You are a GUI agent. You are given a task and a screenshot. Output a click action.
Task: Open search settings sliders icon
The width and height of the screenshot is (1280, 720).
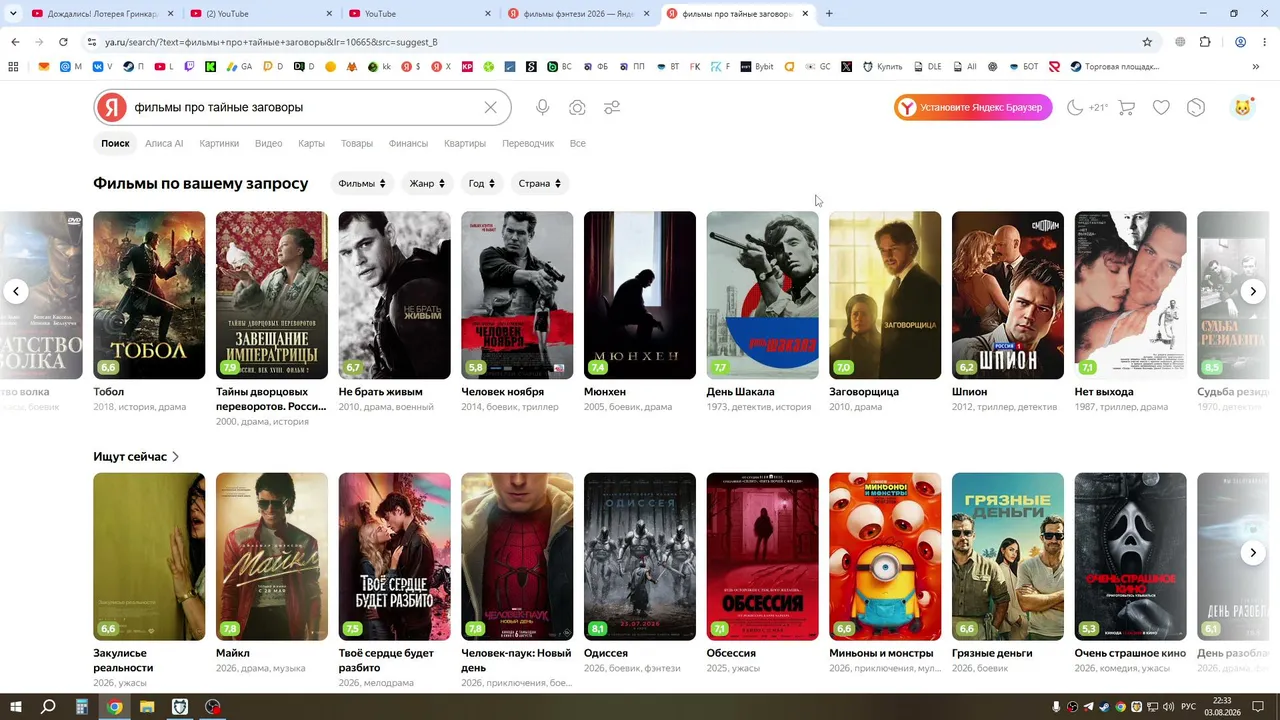pos(612,107)
